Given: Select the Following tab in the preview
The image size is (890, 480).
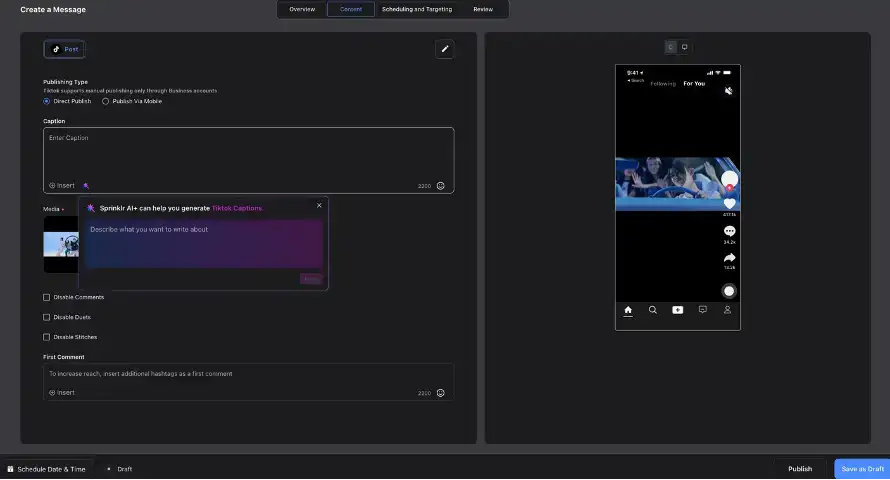Looking at the screenshot, I should (x=663, y=84).
